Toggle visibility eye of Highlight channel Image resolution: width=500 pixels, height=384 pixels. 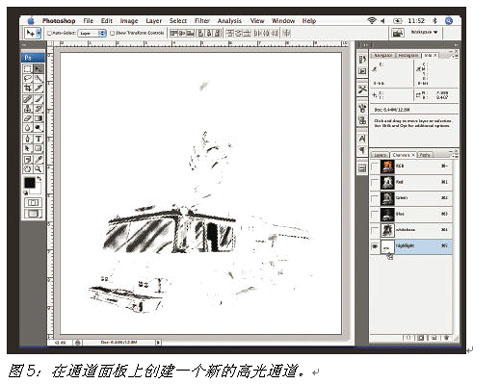(375, 246)
